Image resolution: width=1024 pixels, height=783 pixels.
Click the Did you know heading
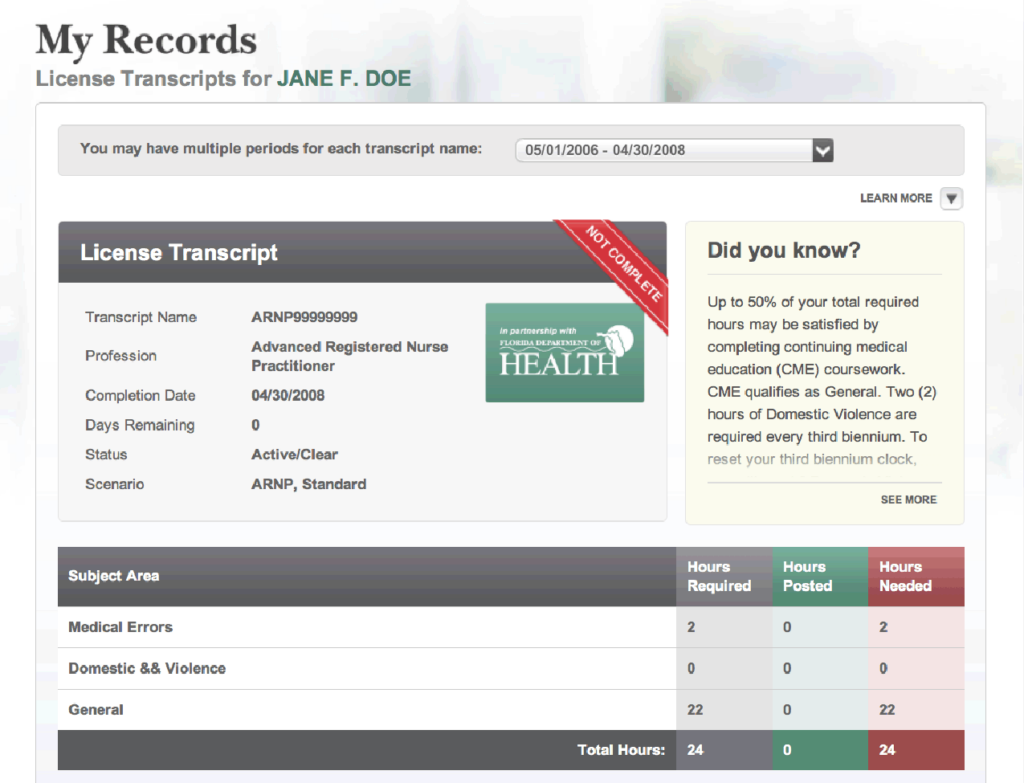[x=783, y=250]
